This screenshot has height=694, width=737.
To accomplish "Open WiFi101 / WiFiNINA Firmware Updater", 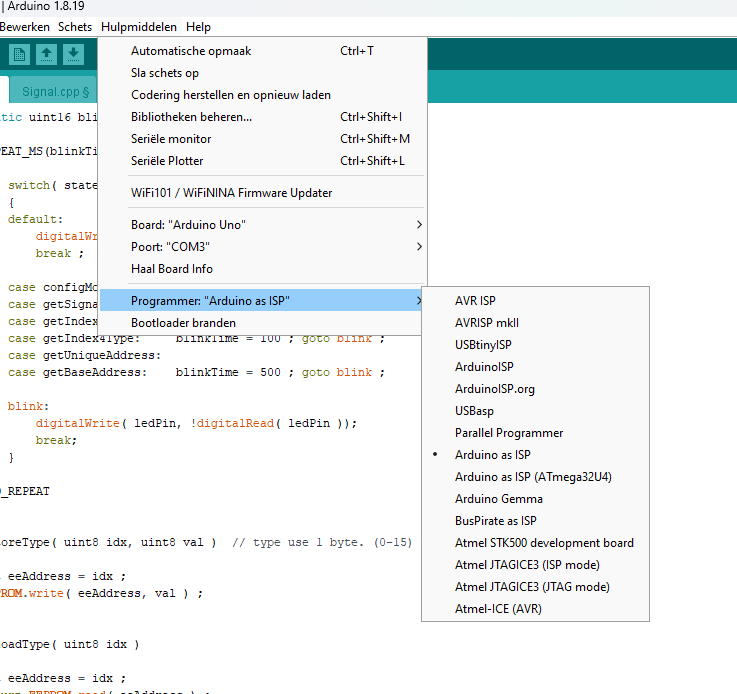I will click(231, 193).
